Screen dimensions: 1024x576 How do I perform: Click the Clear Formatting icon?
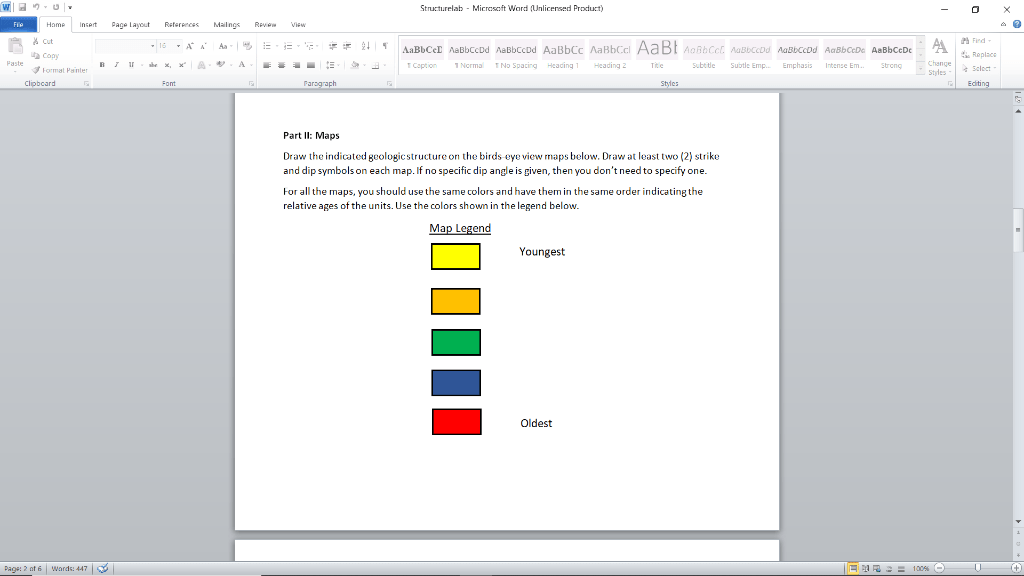coord(247,46)
